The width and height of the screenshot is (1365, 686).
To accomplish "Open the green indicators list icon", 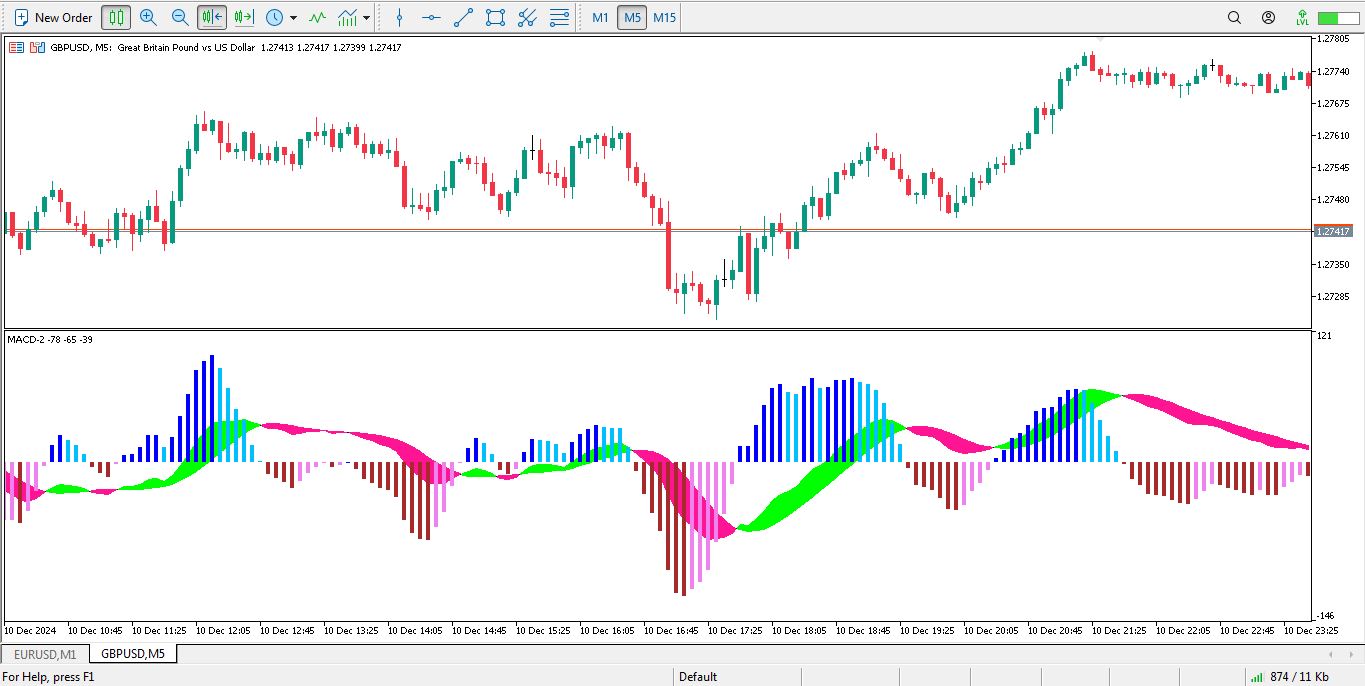I will pyautogui.click(x=317, y=17).
